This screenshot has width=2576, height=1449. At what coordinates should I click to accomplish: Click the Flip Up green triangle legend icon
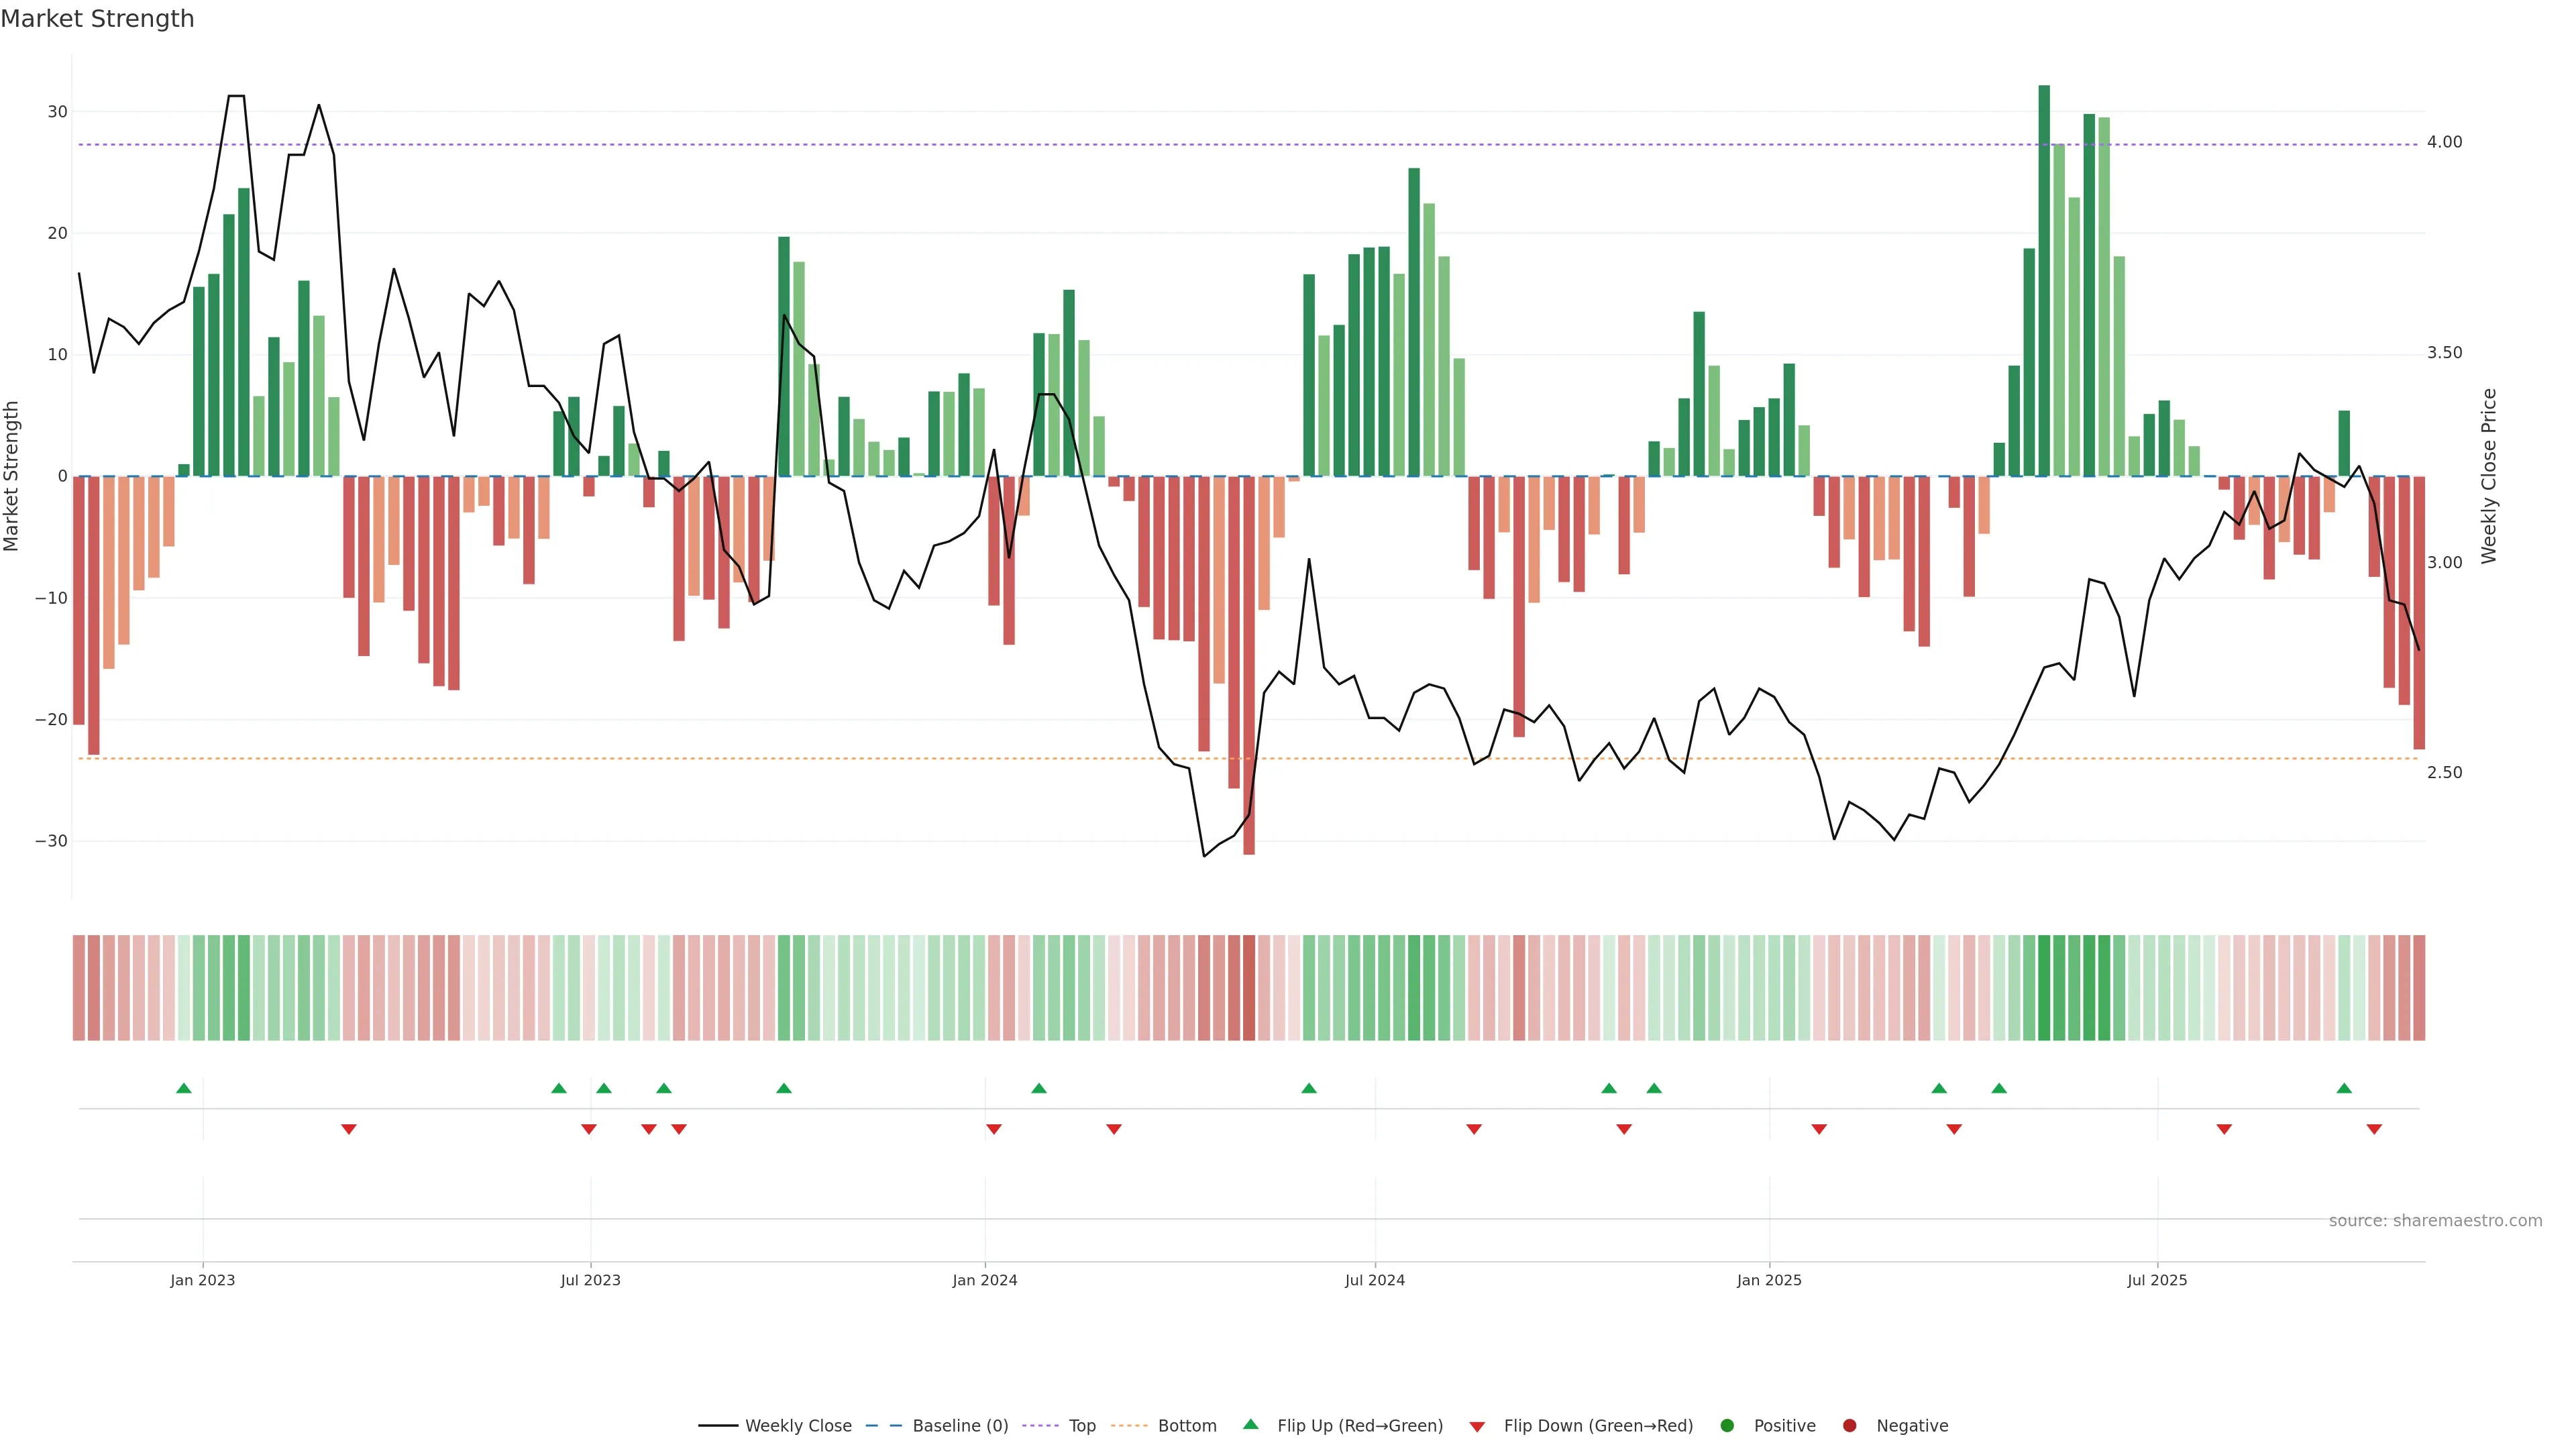1250,1425
